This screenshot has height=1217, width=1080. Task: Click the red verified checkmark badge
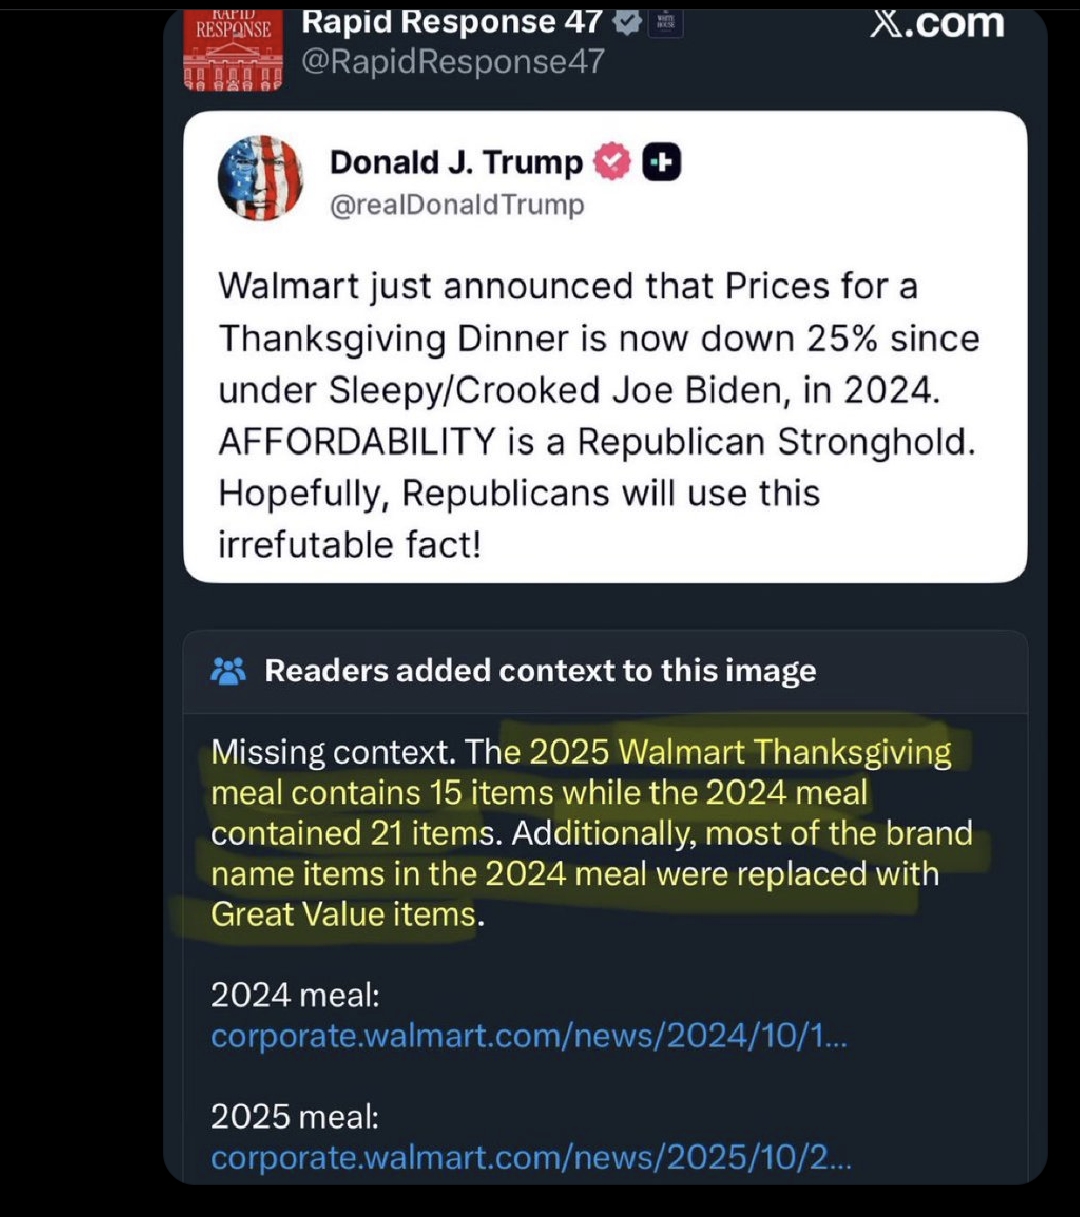coord(612,162)
